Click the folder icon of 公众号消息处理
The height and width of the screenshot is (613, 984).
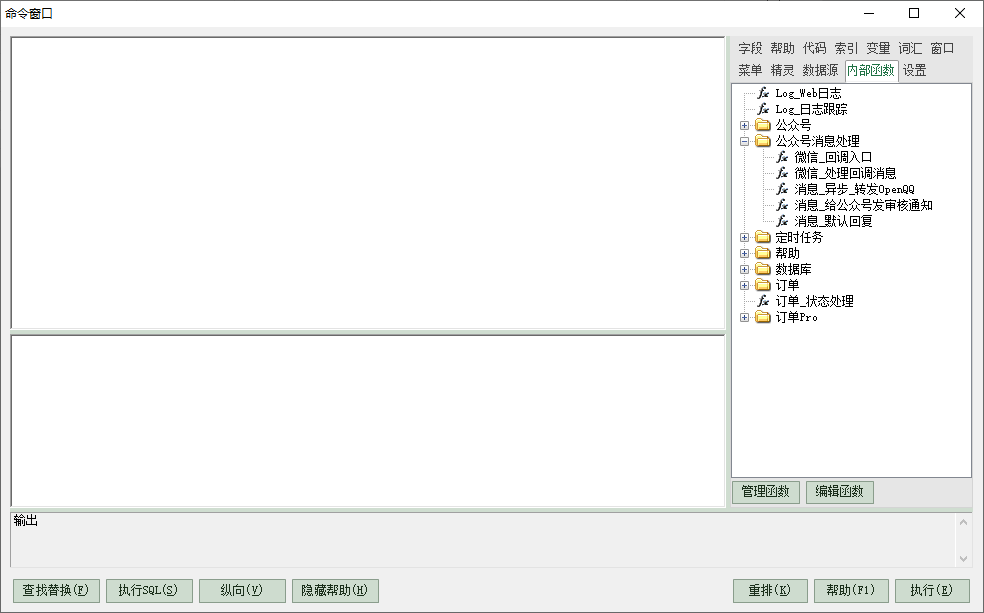(763, 141)
